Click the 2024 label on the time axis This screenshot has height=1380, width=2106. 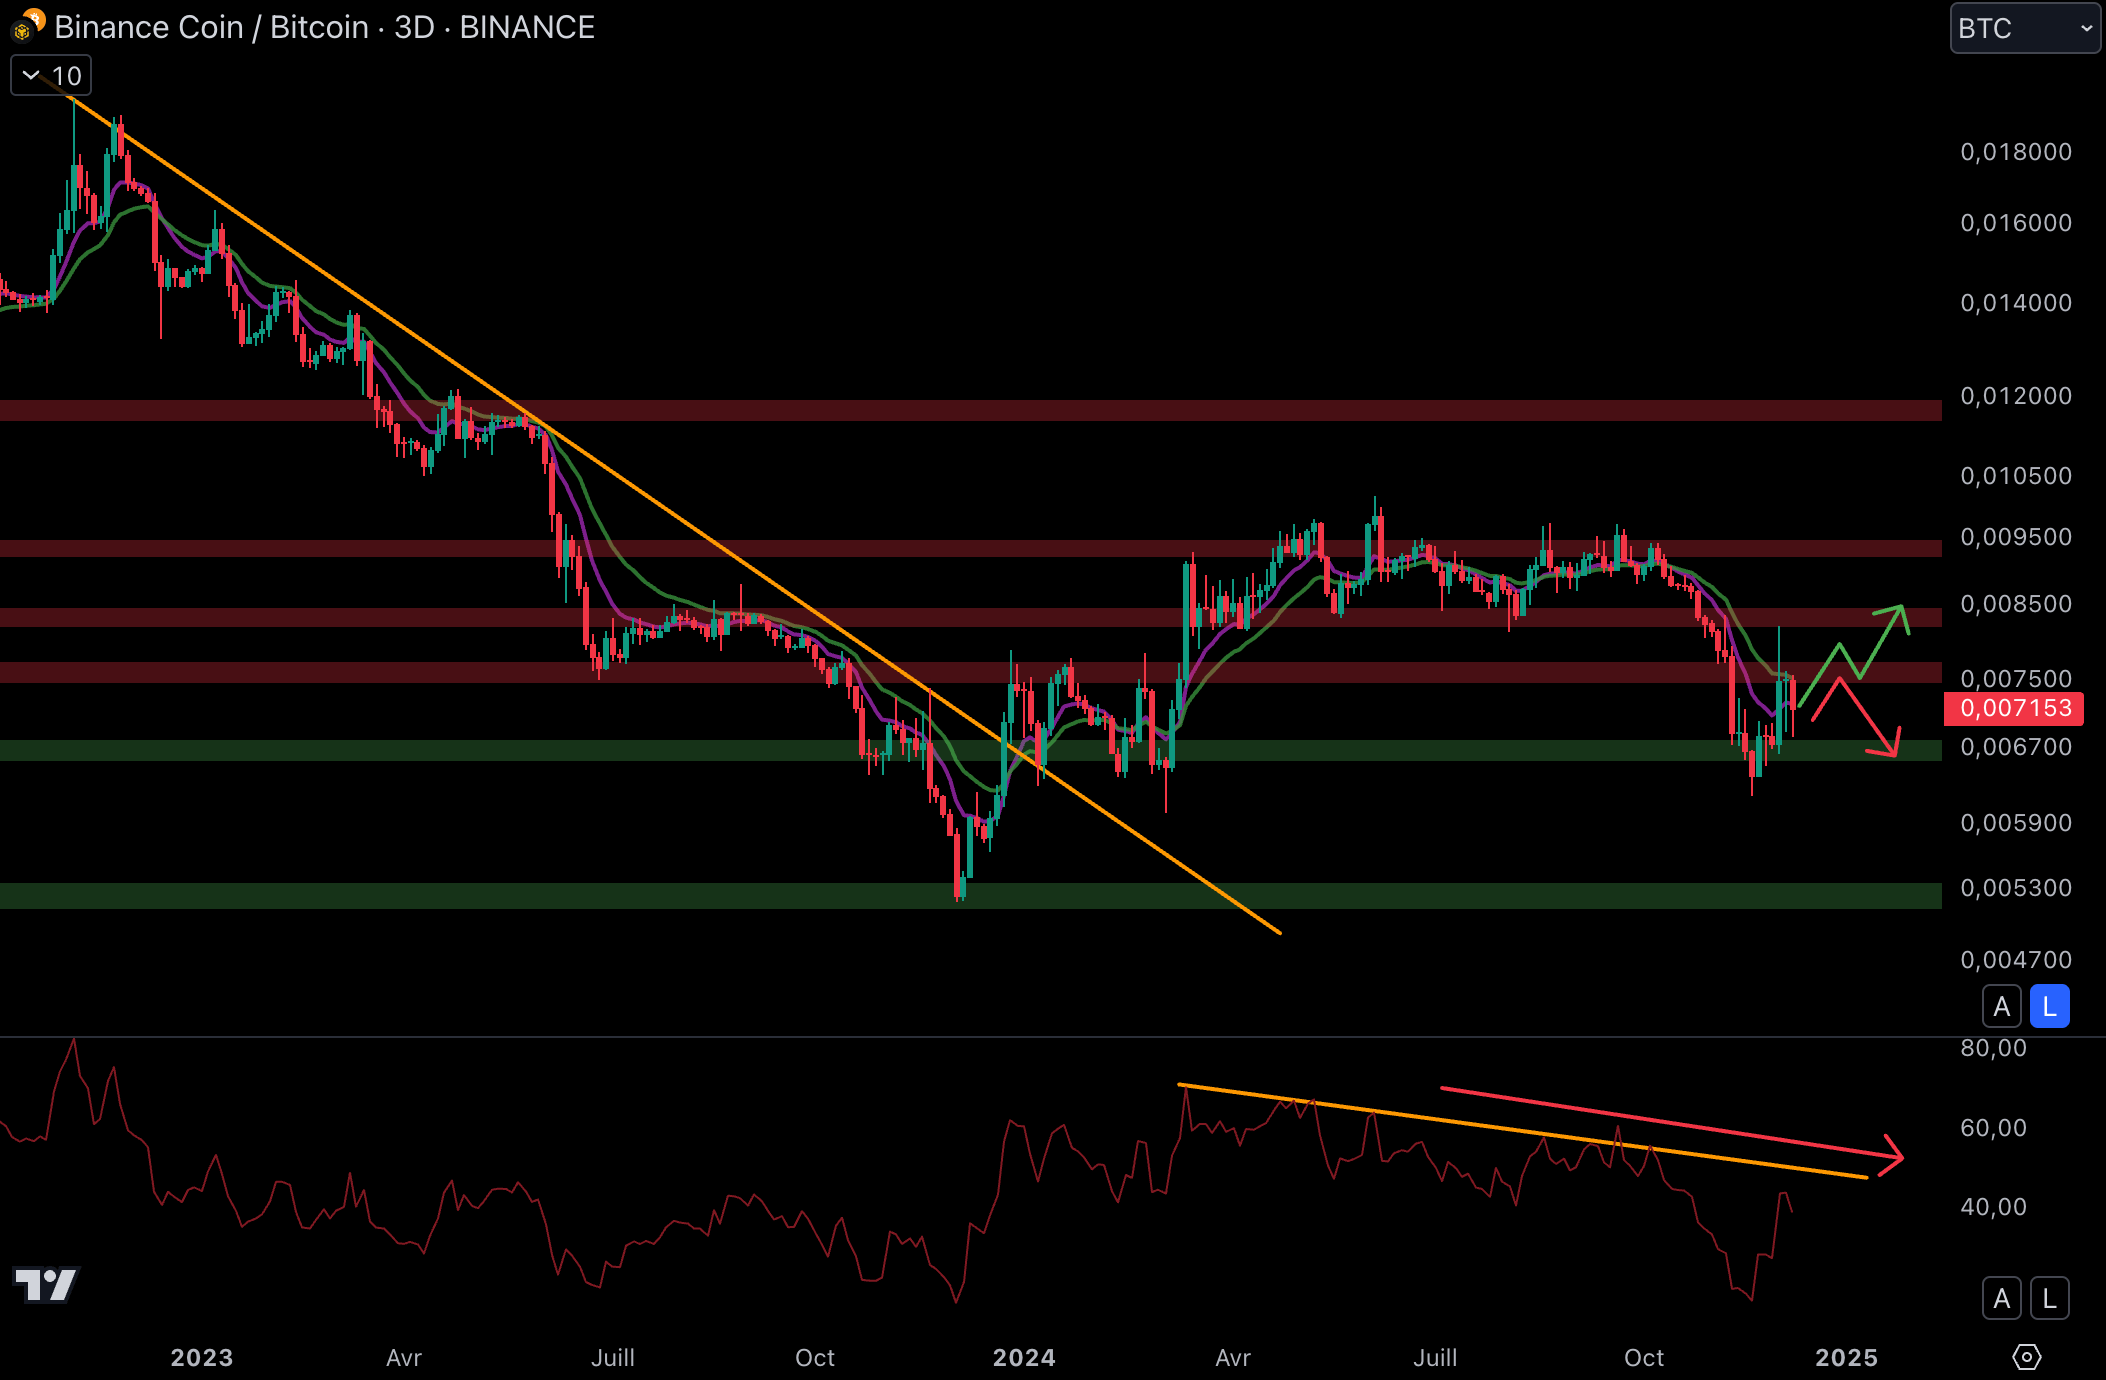[1023, 1357]
